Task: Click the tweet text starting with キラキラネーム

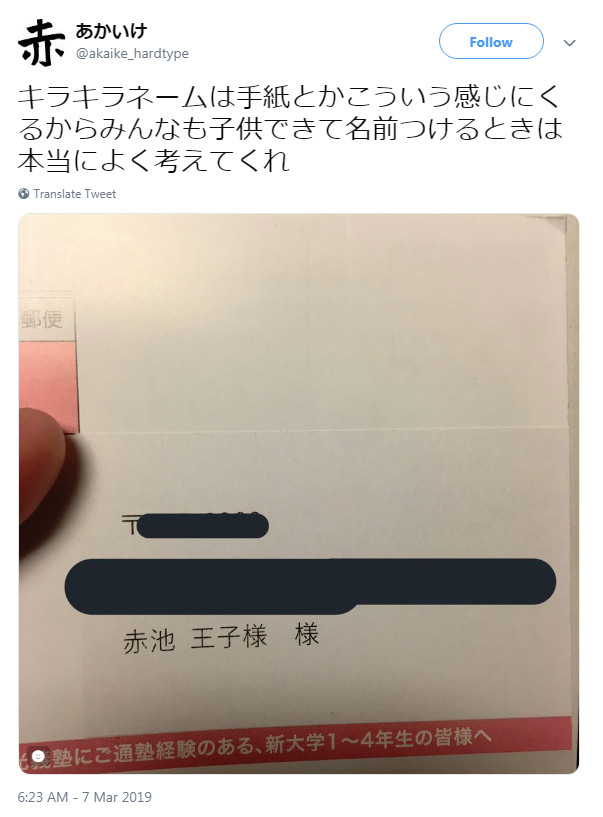Action: pyautogui.click(x=290, y=128)
